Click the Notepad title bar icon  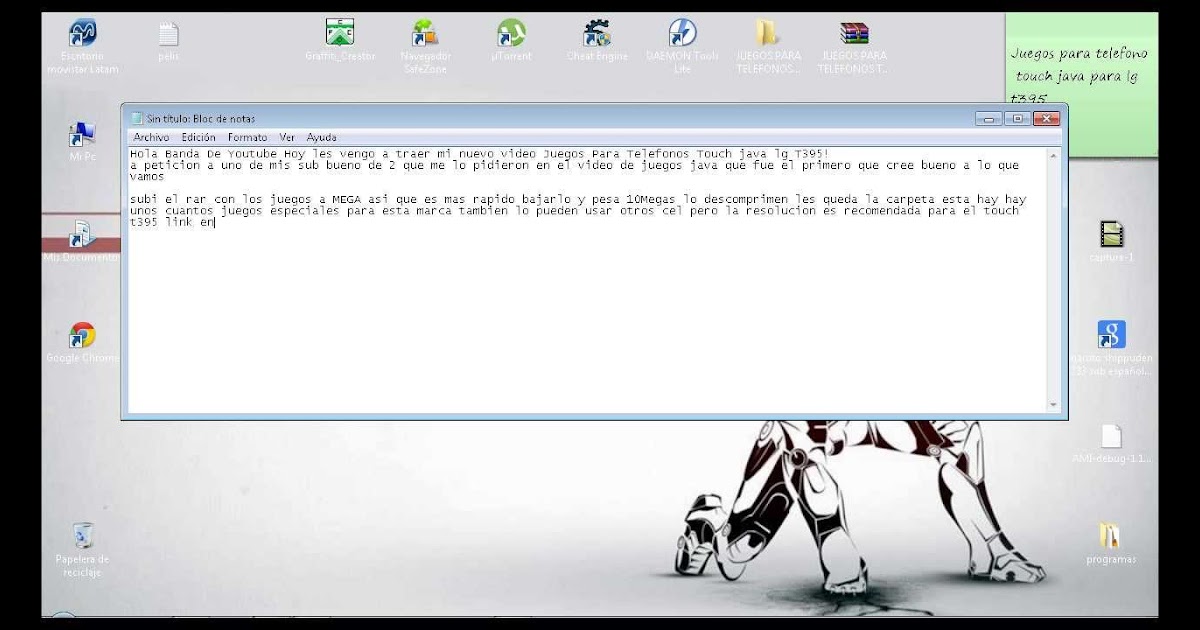137,118
